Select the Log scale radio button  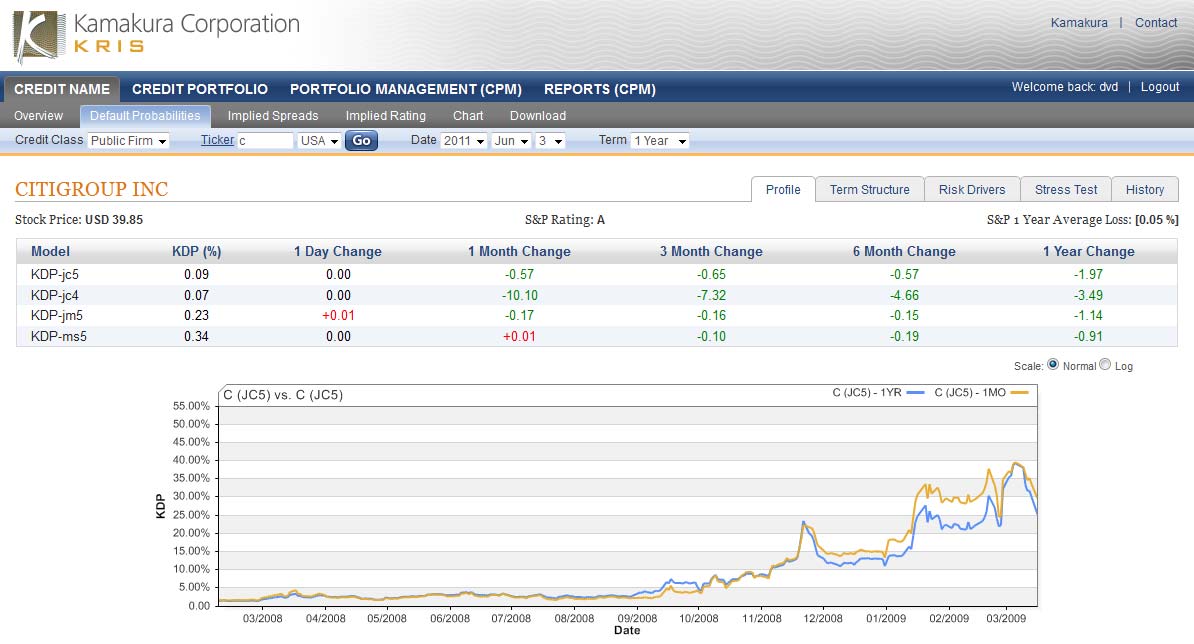(x=1105, y=365)
